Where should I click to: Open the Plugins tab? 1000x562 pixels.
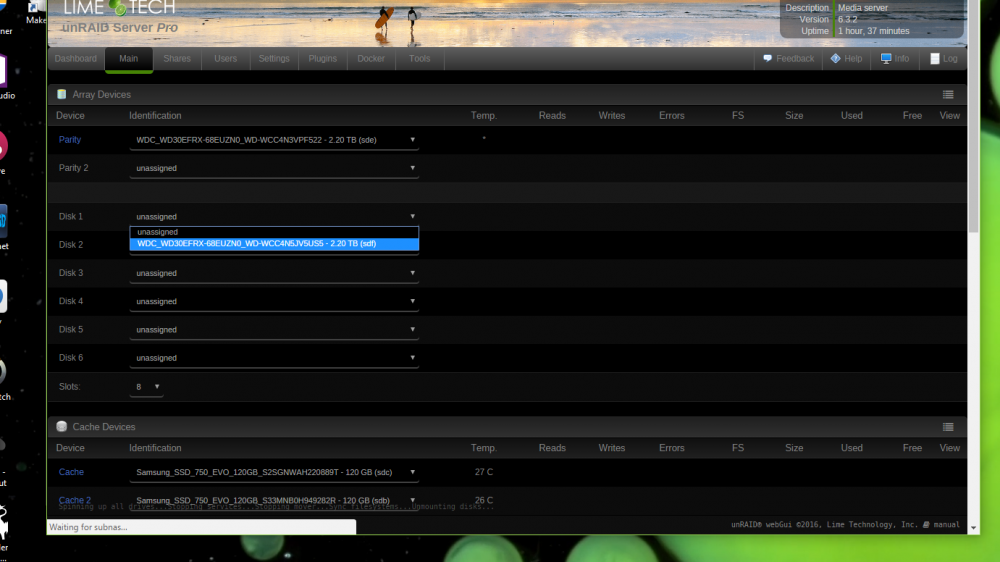[x=322, y=59]
